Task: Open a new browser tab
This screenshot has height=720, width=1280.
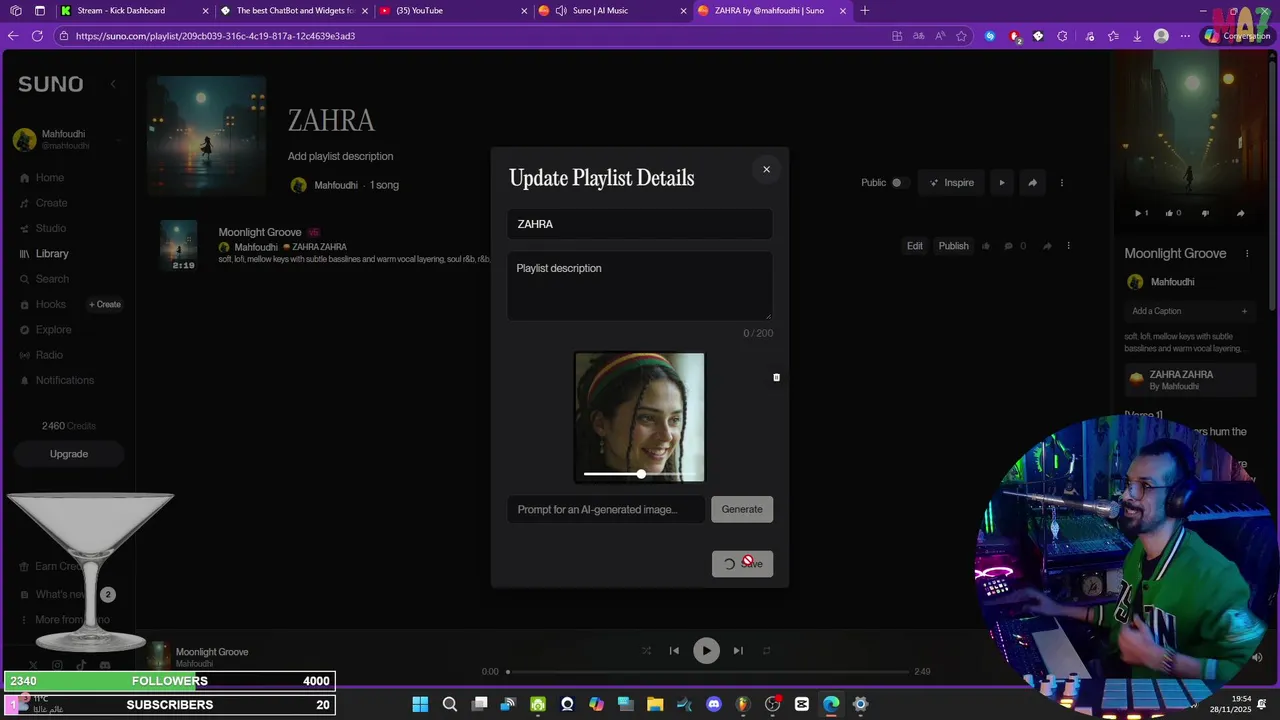Action: 865,11
